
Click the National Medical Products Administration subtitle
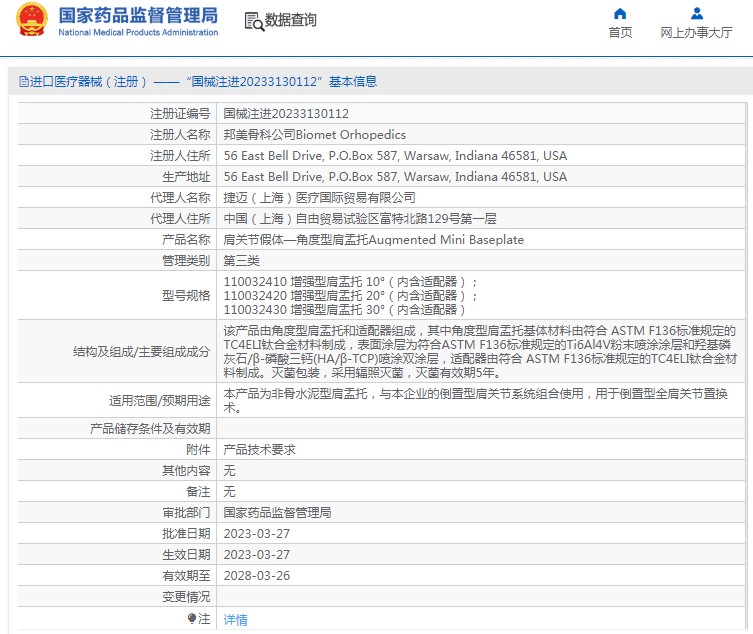click(138, 32)
